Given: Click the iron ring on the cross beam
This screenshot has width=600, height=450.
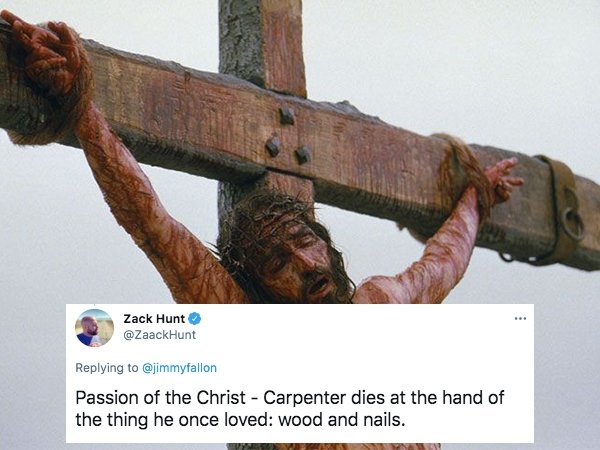Looking at the screenshot, I should point(573,223).
